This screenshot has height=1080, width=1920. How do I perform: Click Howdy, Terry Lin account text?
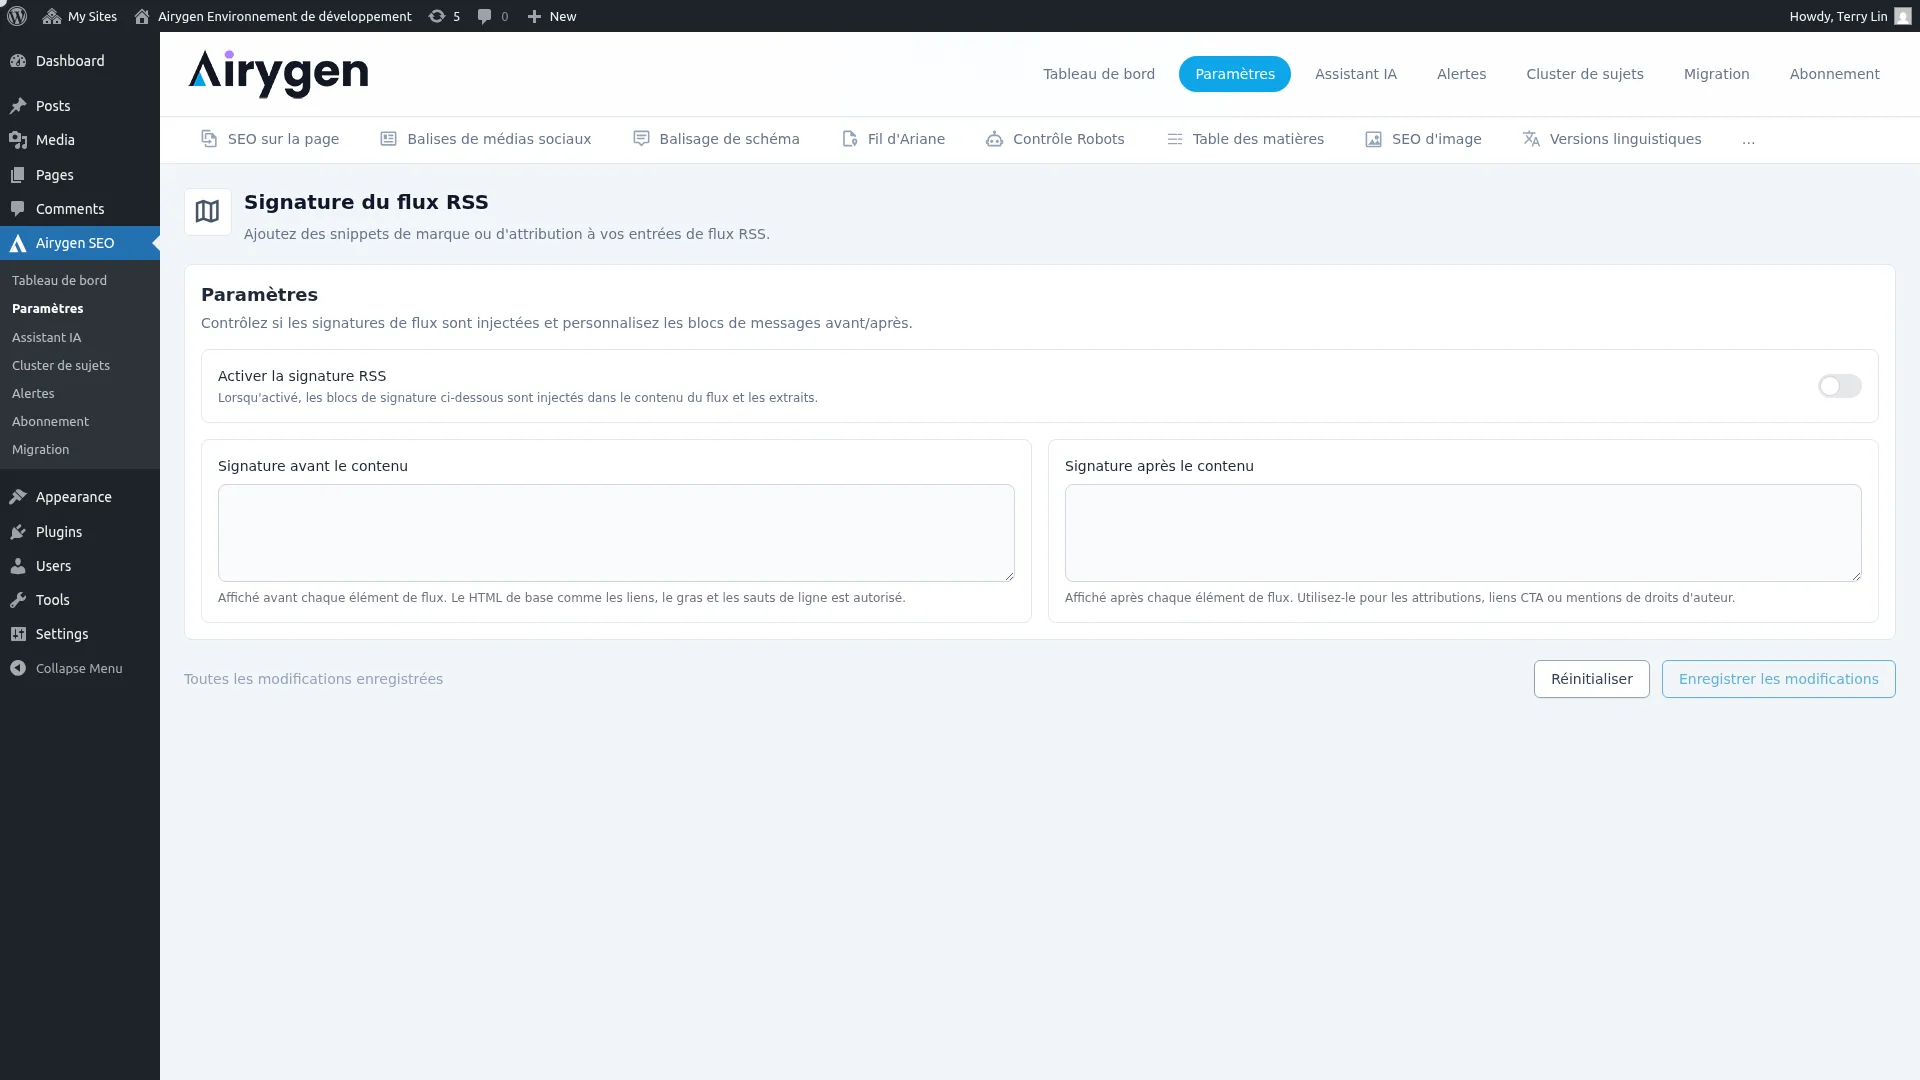[x=1838, y=16]
